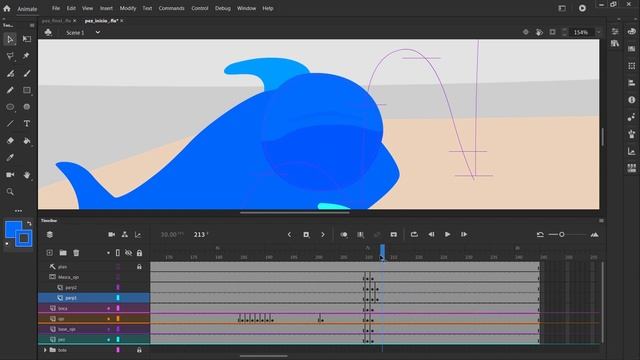Select the Fluid Brush tool
Viewport: 640px width, 360px height.
tap(10, 73)
